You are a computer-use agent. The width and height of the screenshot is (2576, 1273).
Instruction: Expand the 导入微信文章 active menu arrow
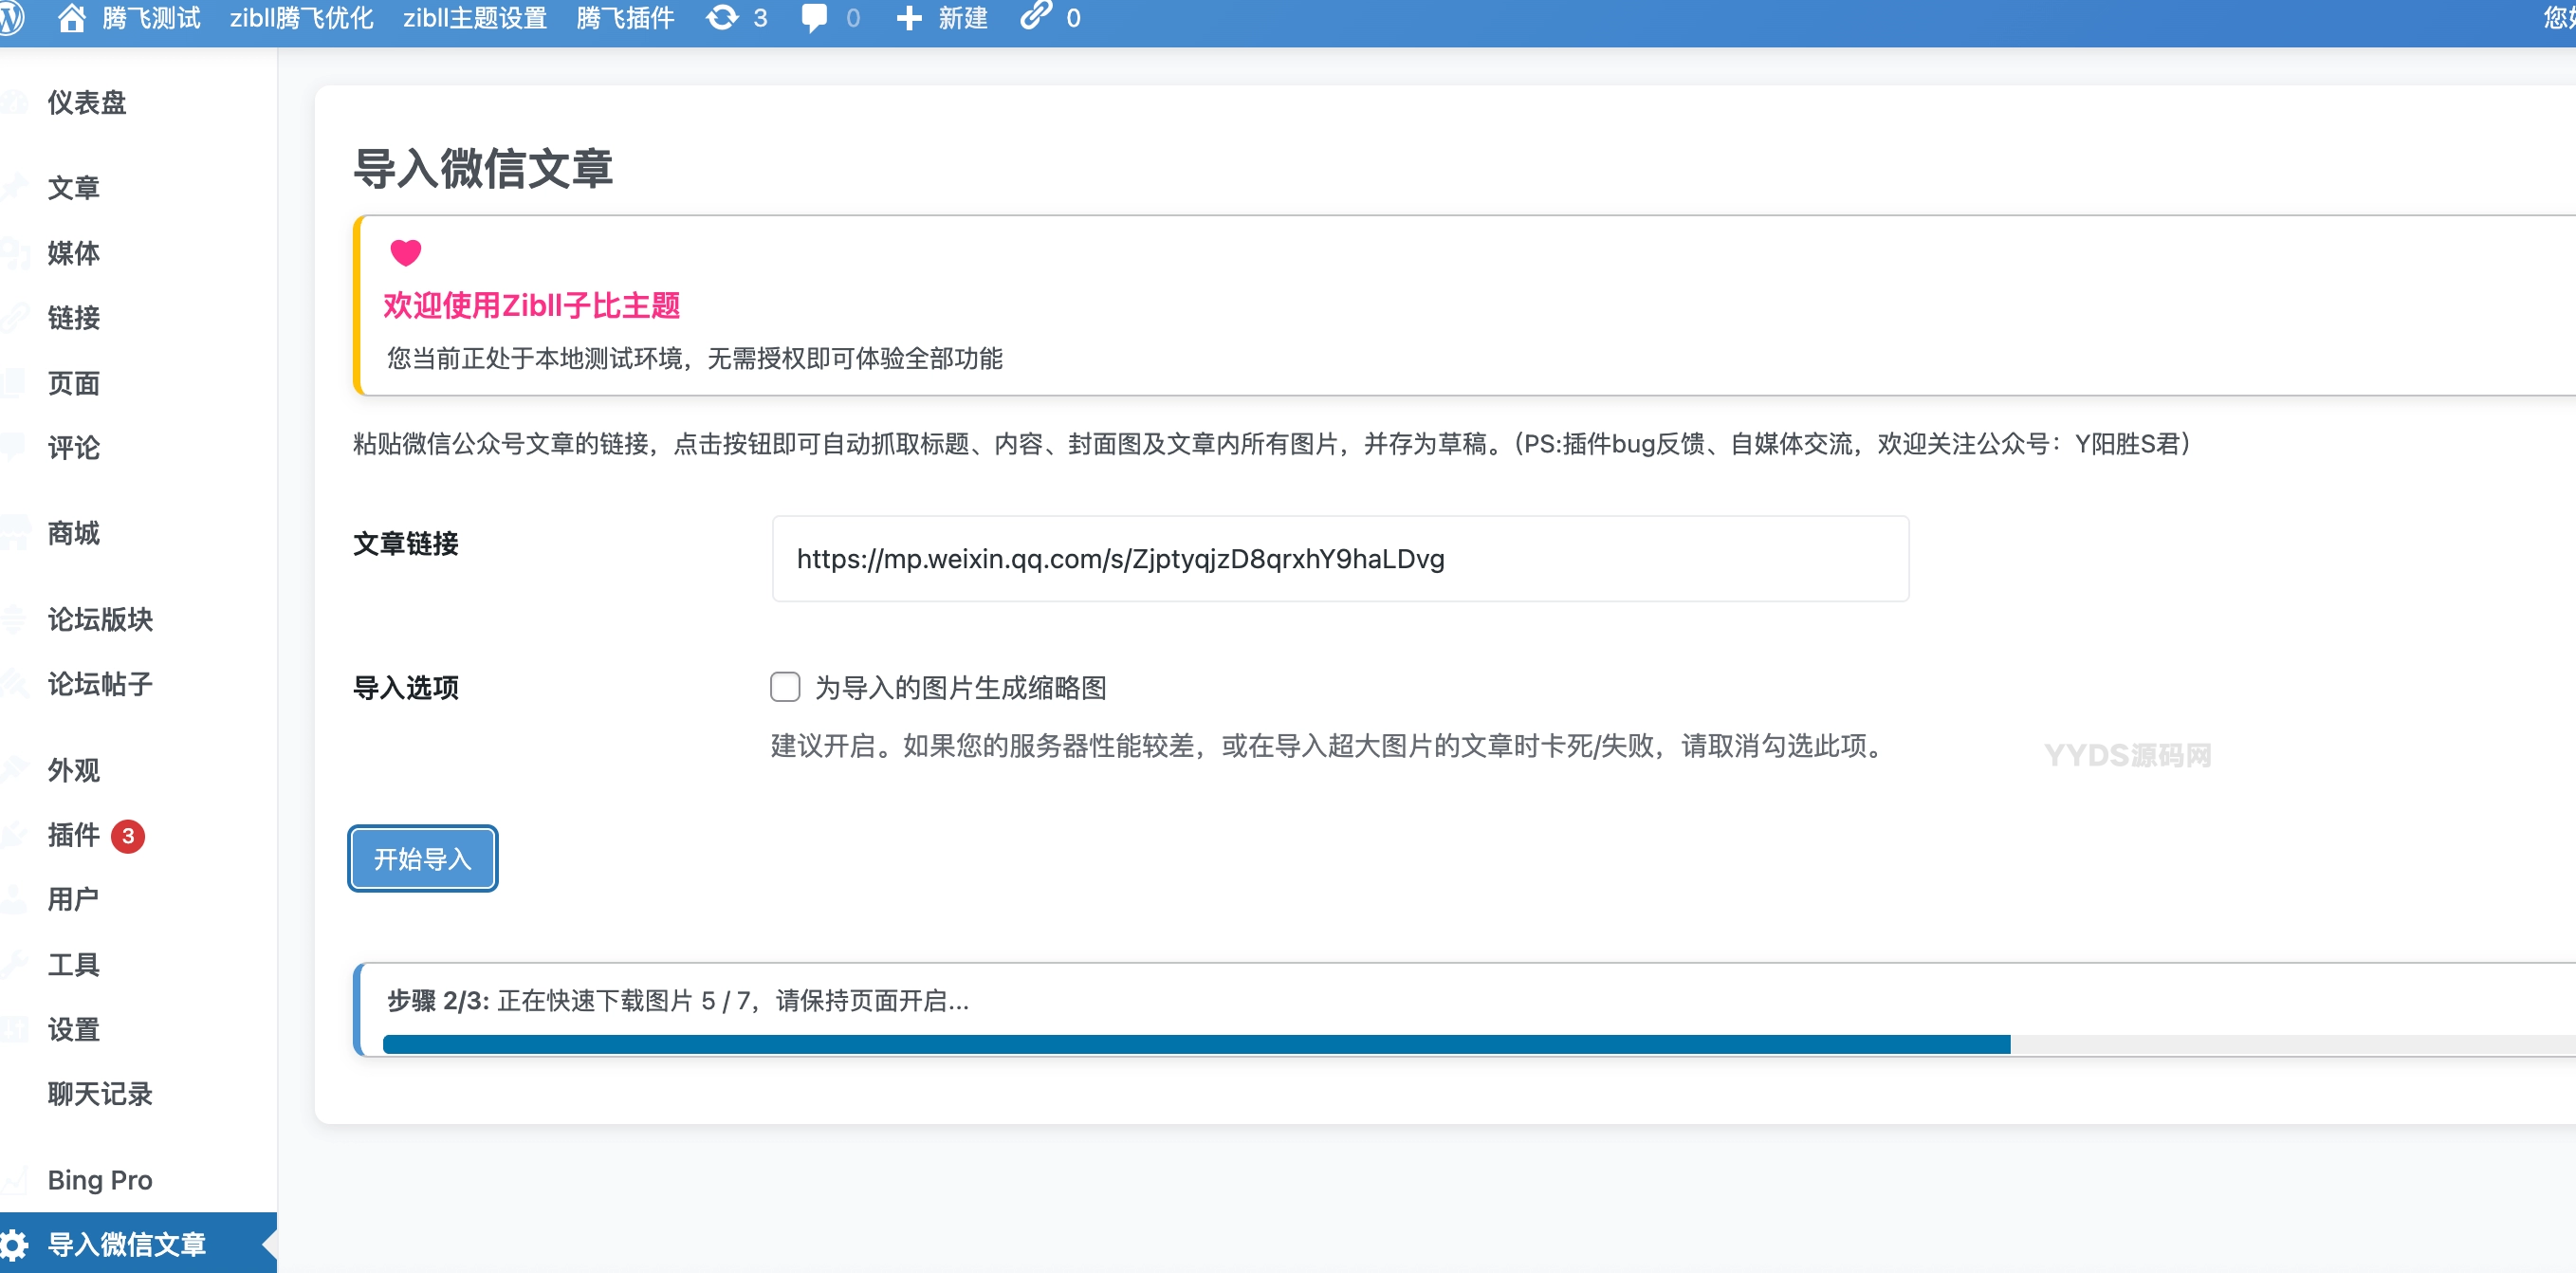(264, 1243)
